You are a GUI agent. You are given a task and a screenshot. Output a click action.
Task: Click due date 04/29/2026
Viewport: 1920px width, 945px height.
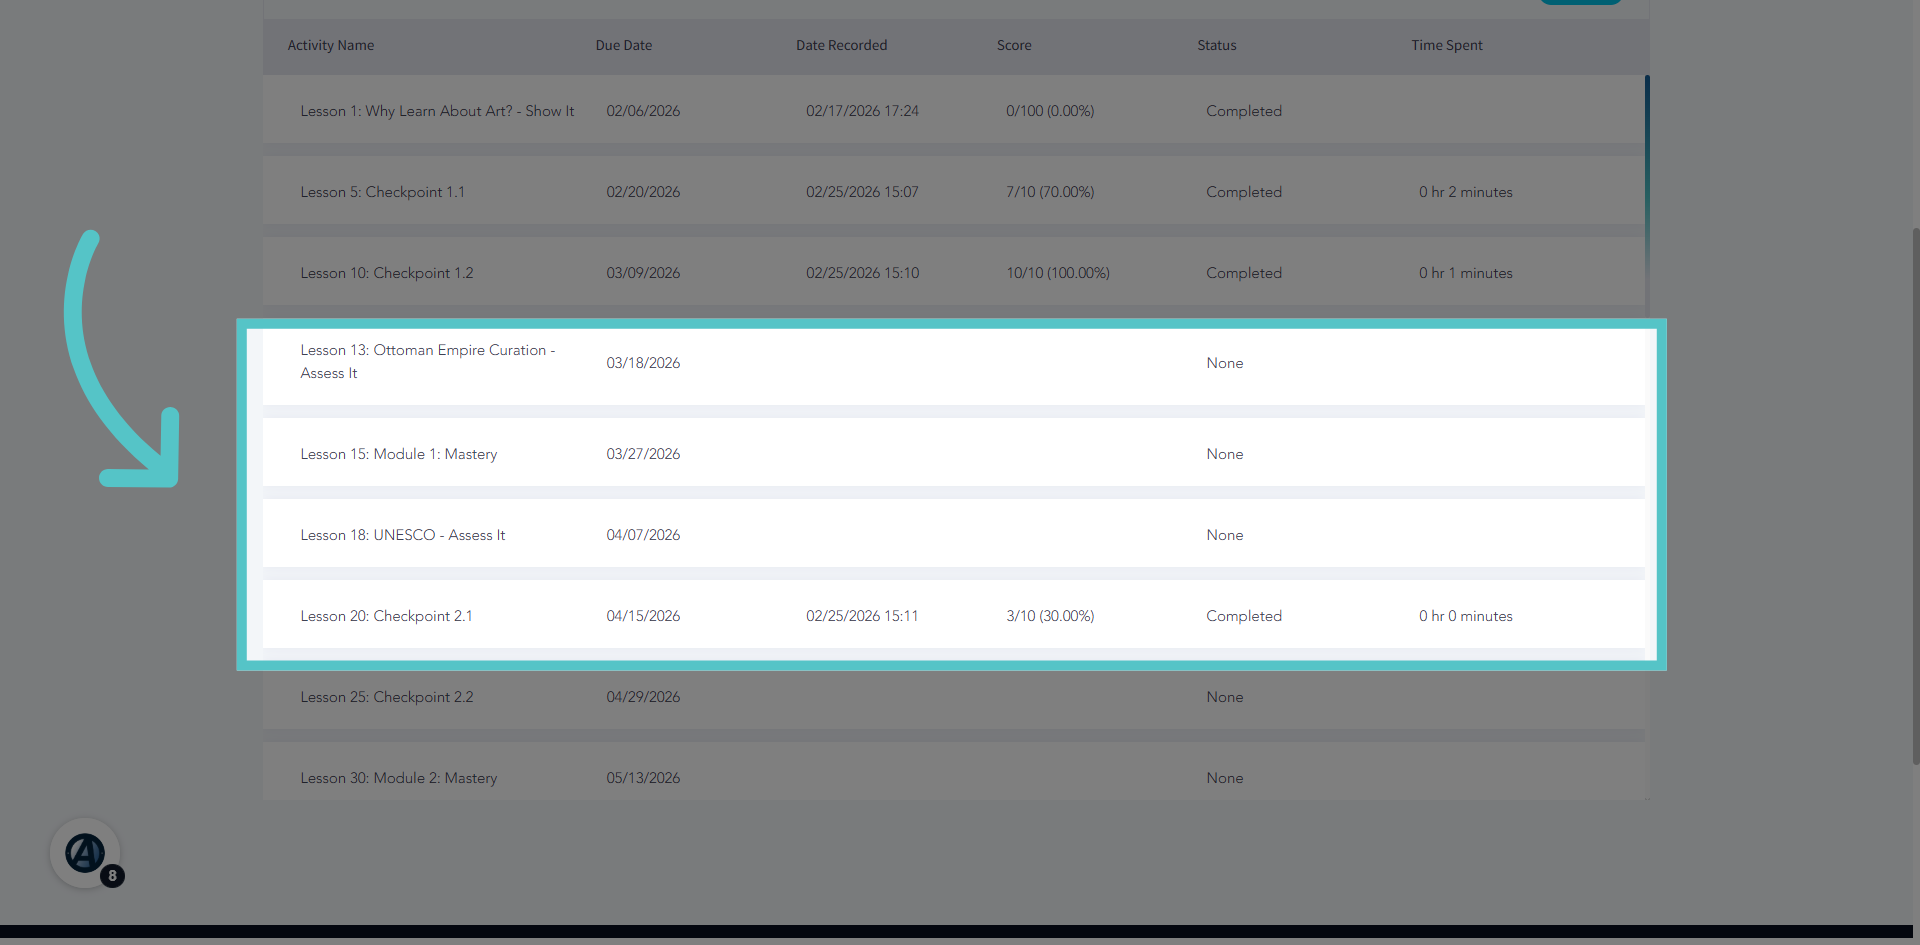point(643,697)
